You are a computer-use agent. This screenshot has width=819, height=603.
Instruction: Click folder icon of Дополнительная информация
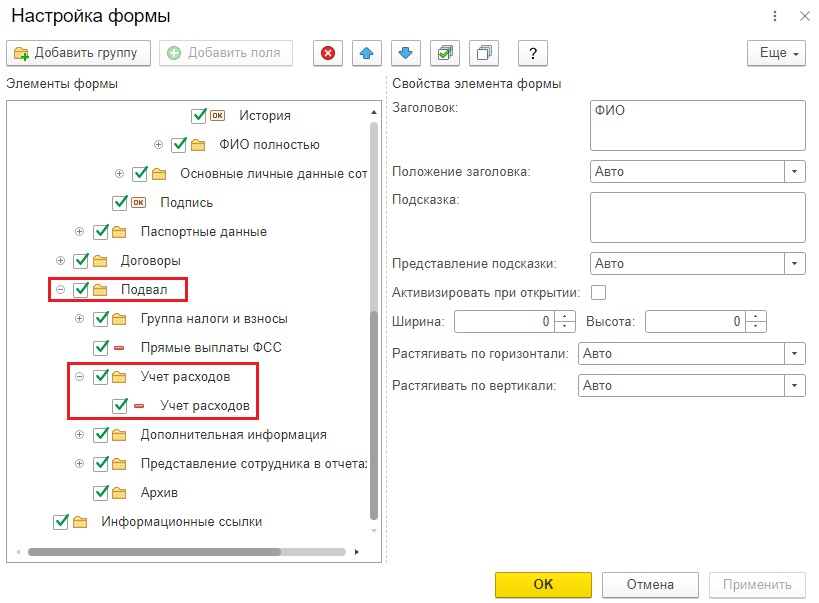(x=119, y=435)
